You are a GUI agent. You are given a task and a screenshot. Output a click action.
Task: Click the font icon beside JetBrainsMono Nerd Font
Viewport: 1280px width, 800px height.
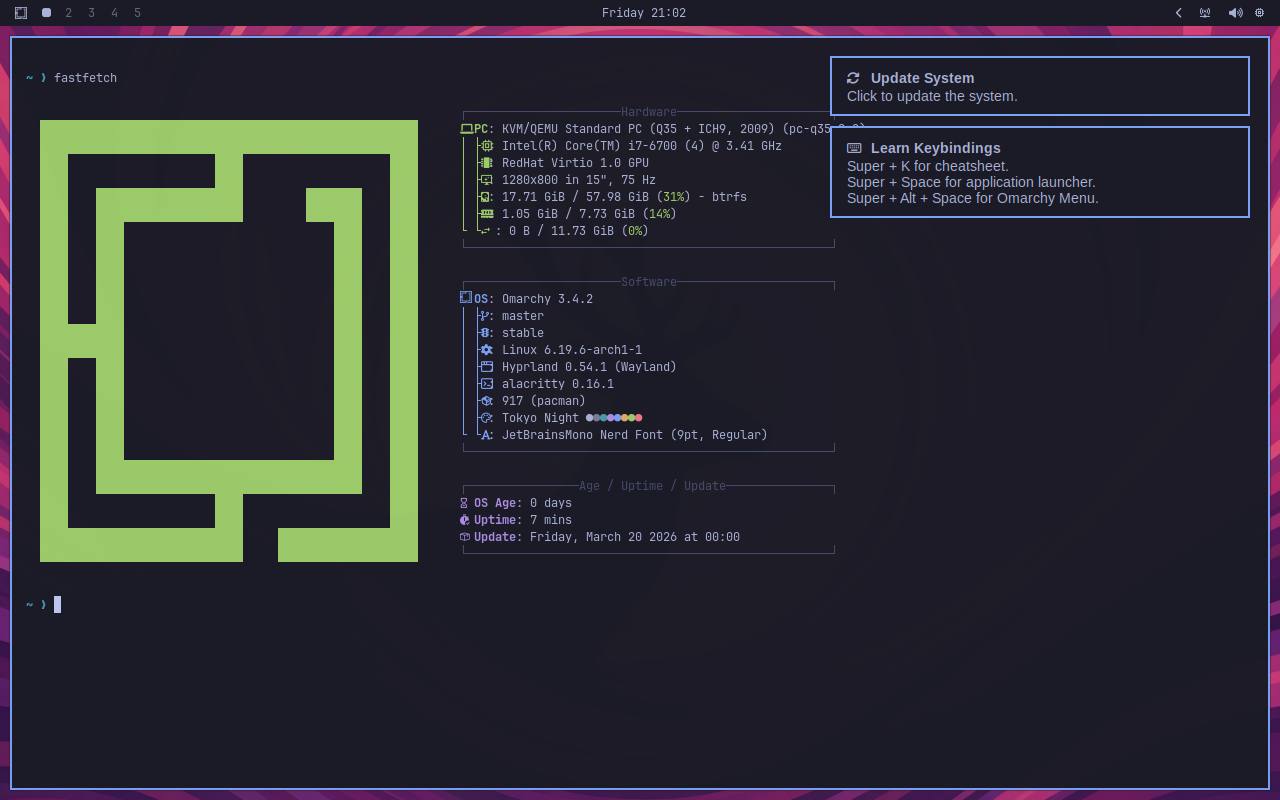pos(486,434)
